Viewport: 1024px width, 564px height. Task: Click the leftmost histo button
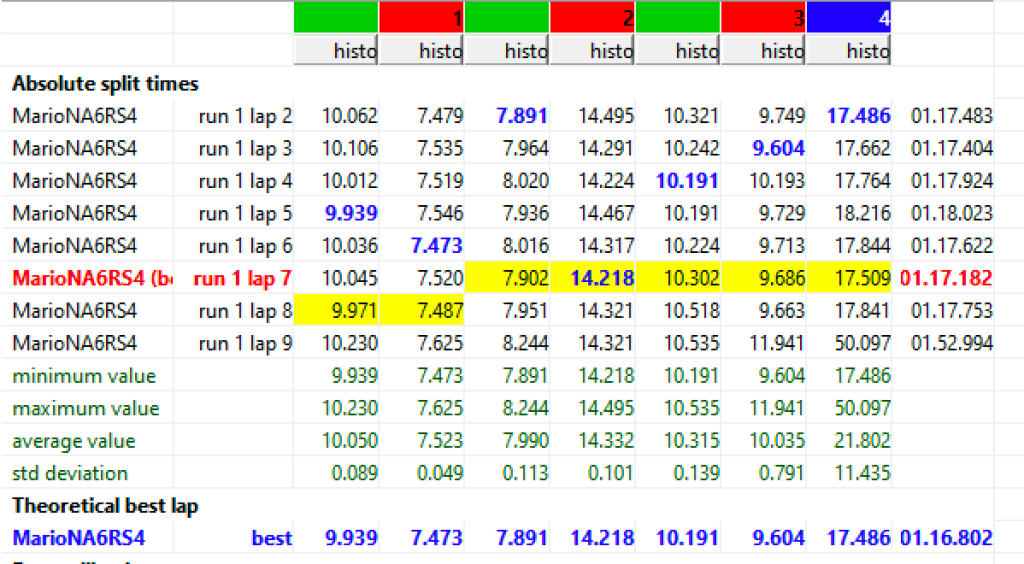[x=336, y=51]
